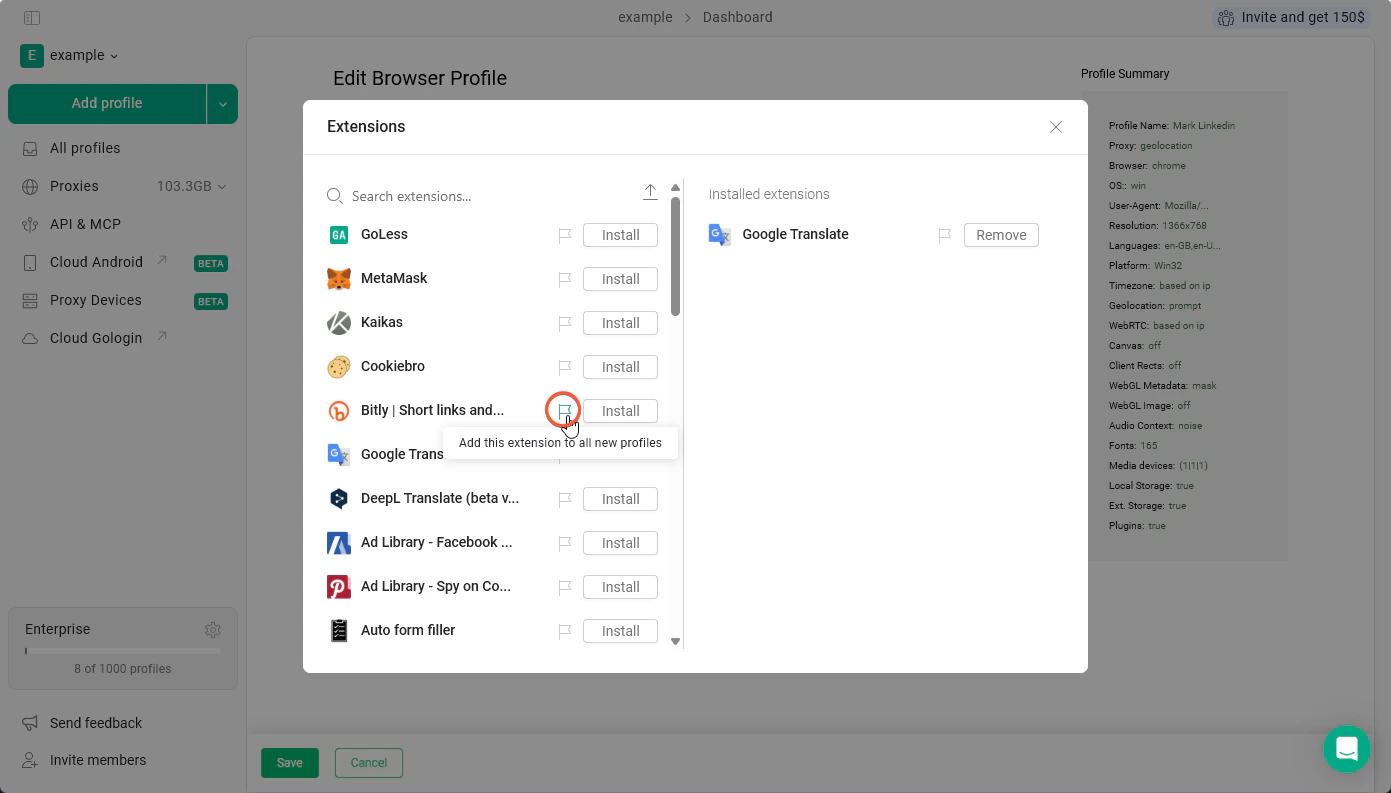The width and height of the screenshot is (1391, 793).
Task: Click the upload extension icon above the list
Action: [x=650, y=191]
